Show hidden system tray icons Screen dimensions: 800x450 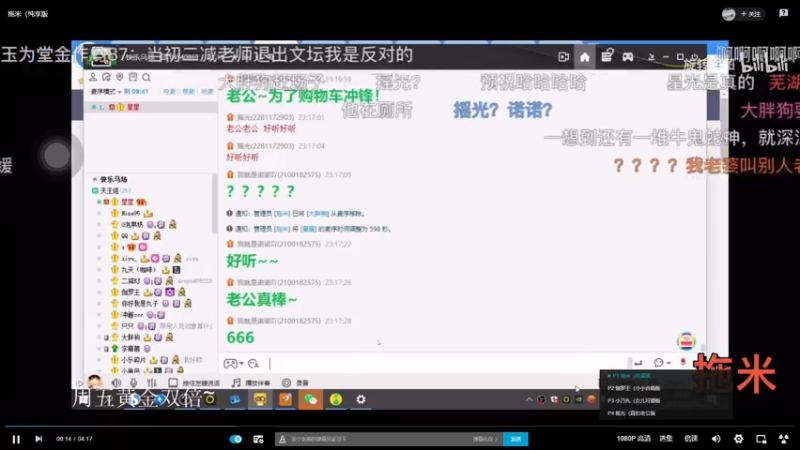(x=529, y=399)
